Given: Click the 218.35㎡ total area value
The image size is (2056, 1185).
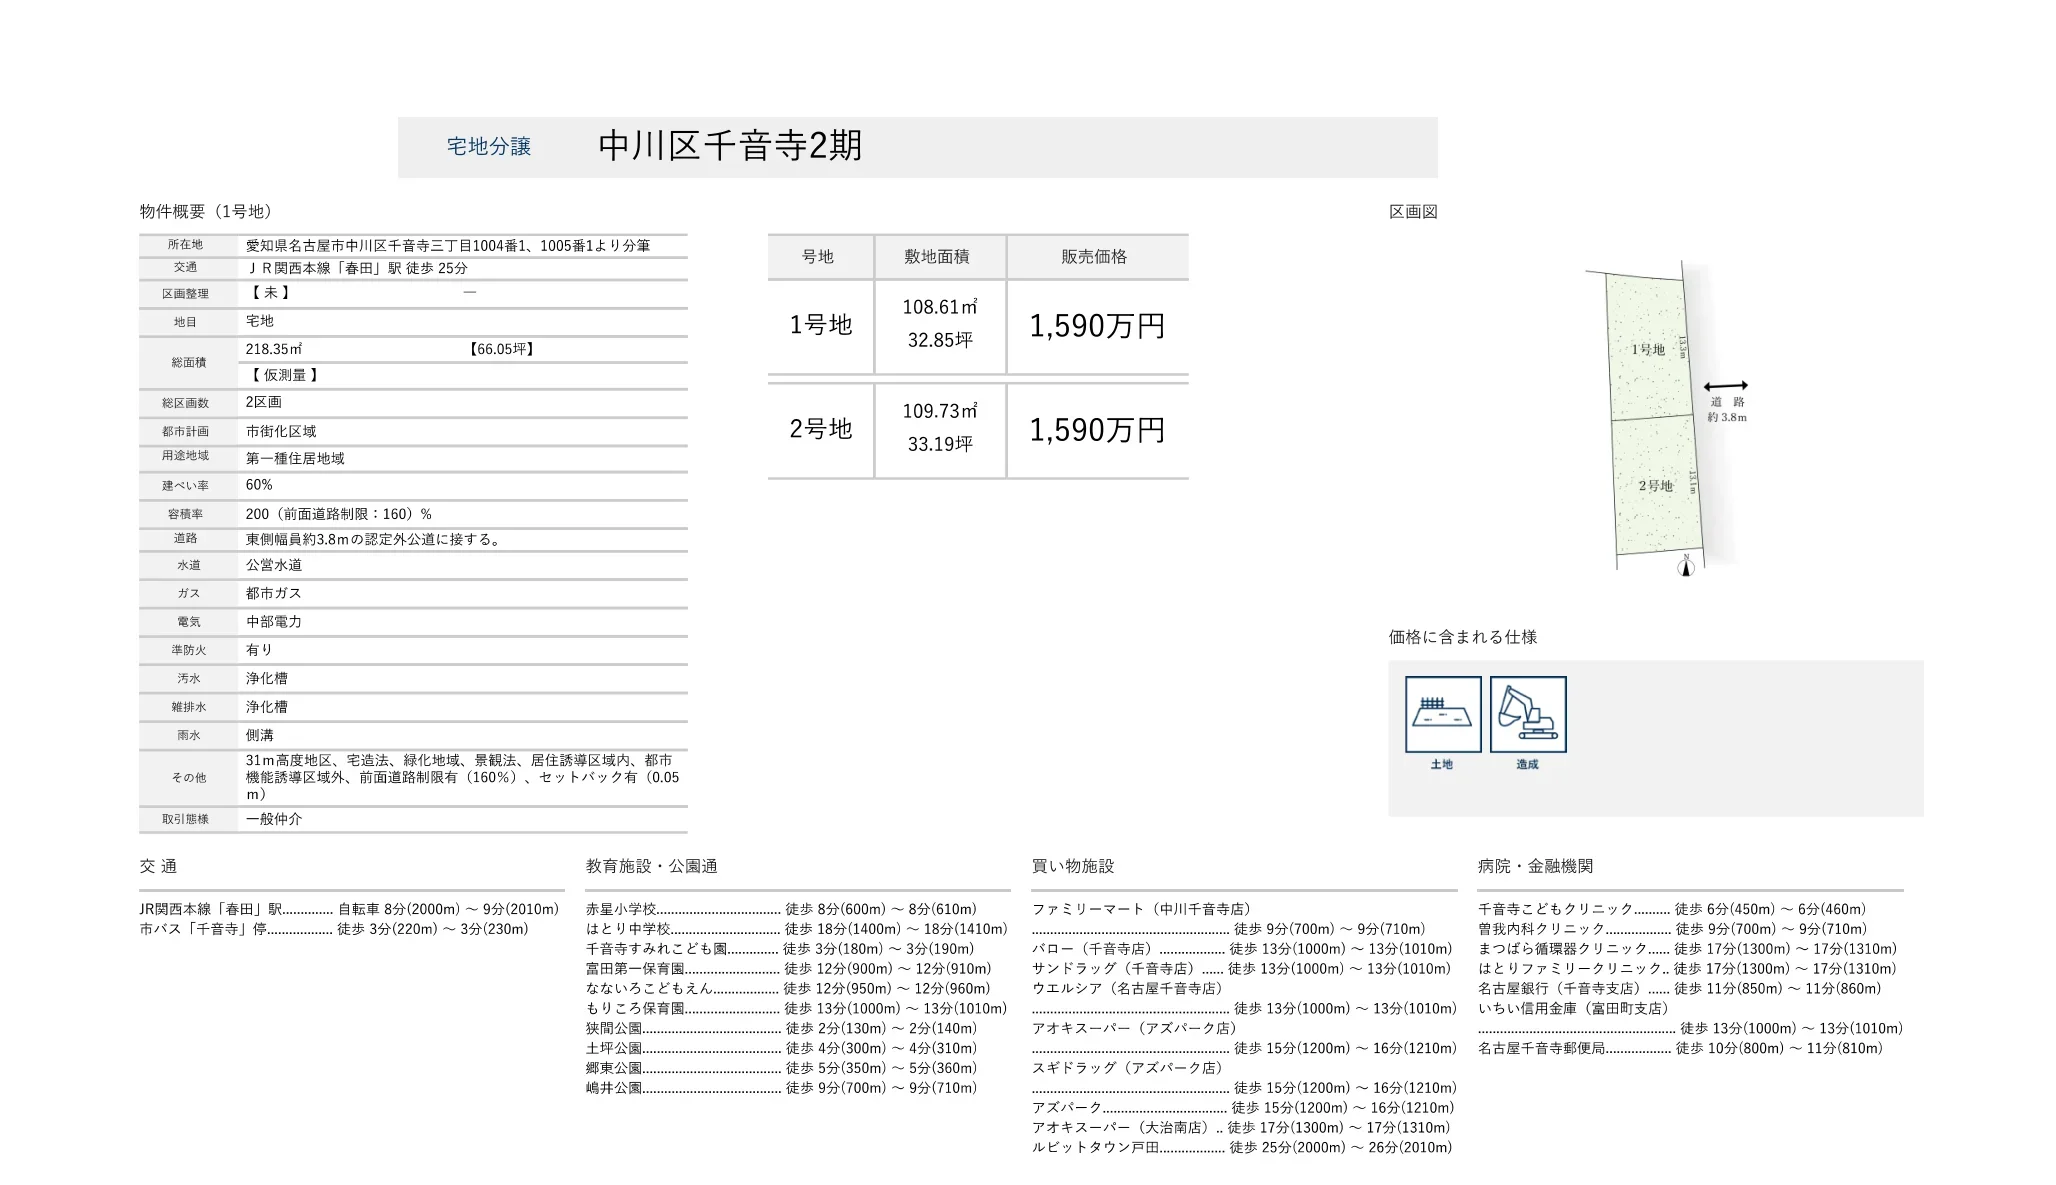Looking at the screenshot, I should (274, 349).
